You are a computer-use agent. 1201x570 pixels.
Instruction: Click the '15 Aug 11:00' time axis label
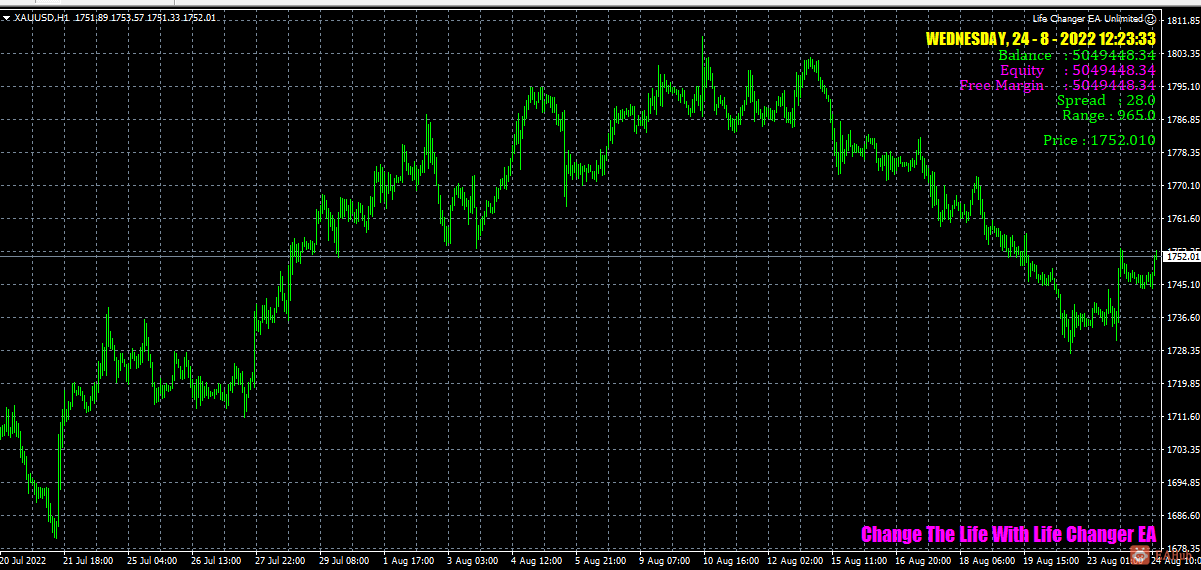858,562
